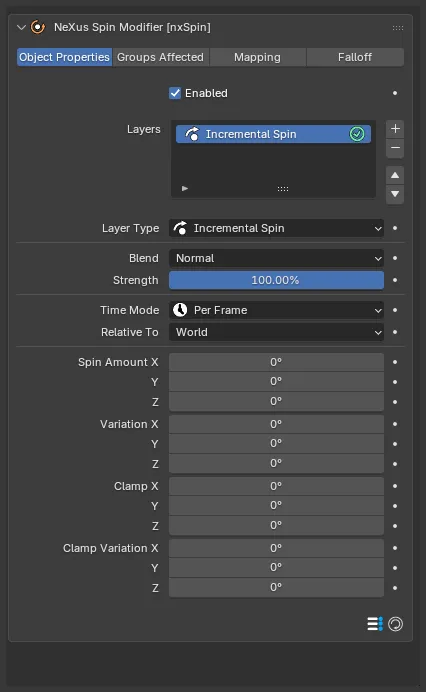The height and width of the screenshot is (692, 426).
Task: Animate the Clamp Variation X dot
Action: [x=395, y=548]
